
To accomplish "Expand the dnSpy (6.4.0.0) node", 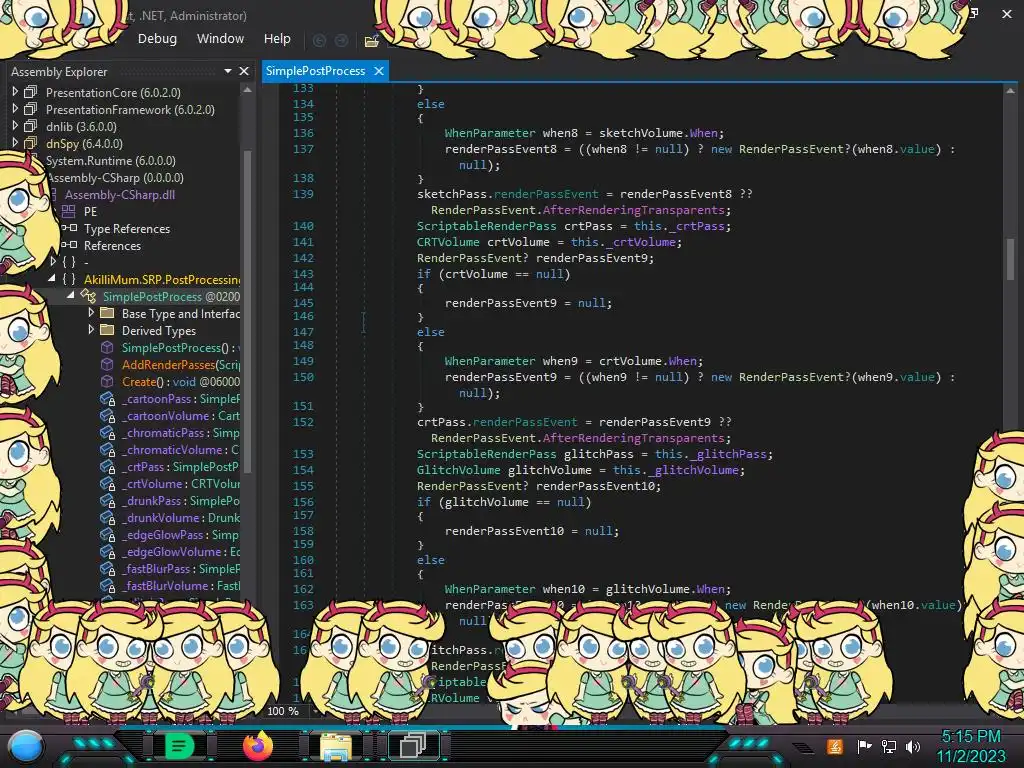I will pos(15,143).
